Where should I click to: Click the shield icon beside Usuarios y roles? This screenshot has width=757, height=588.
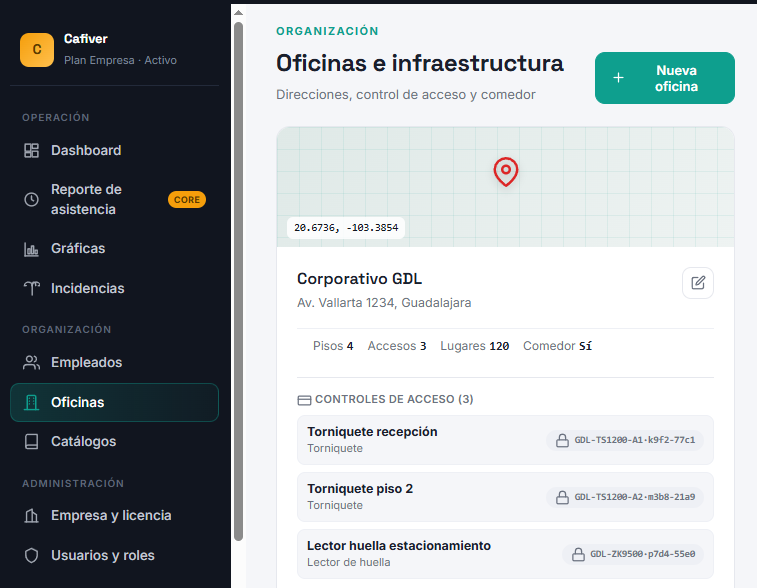(x=31, y=556)
